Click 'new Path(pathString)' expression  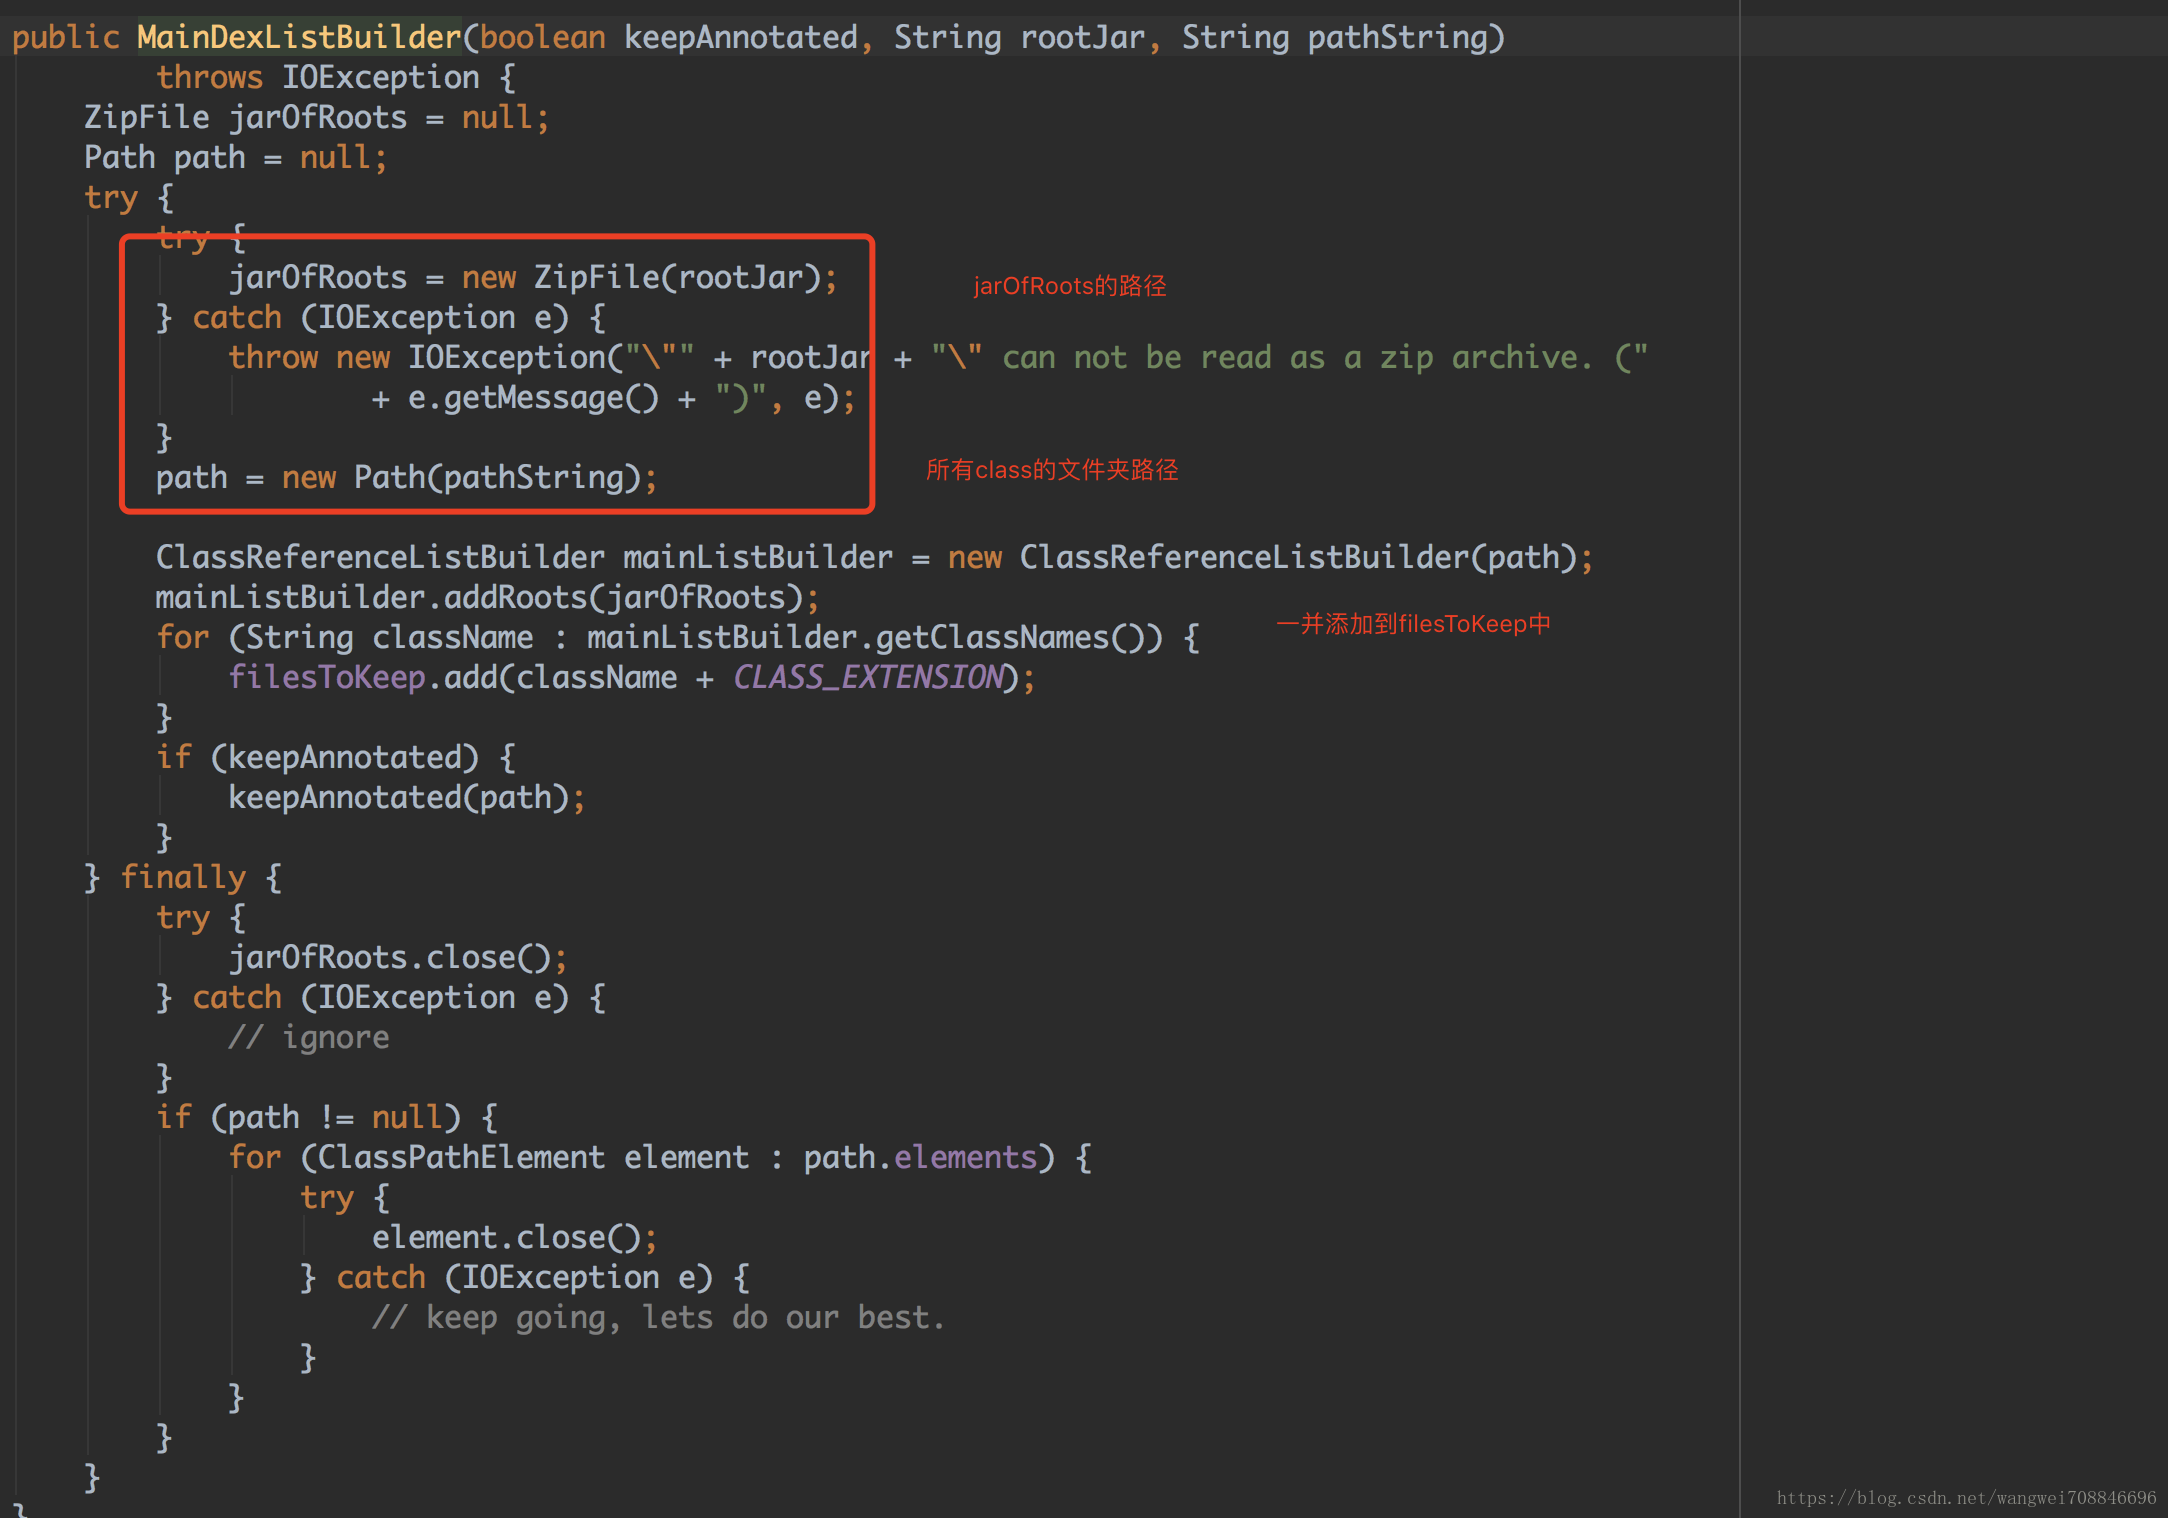460,478
